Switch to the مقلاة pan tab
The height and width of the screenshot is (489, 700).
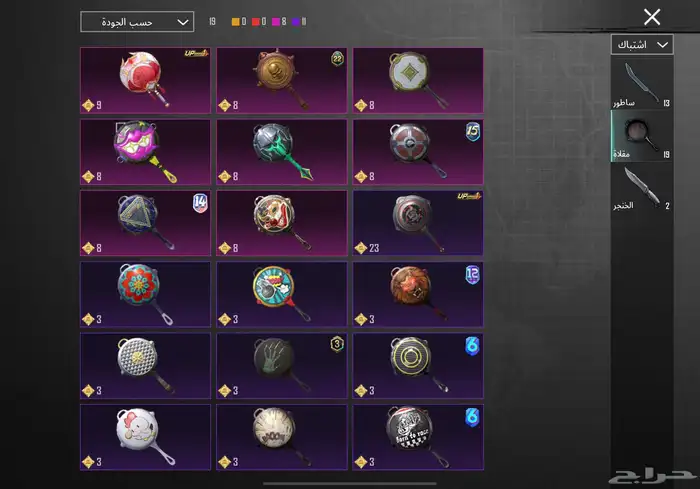(642, 136)
